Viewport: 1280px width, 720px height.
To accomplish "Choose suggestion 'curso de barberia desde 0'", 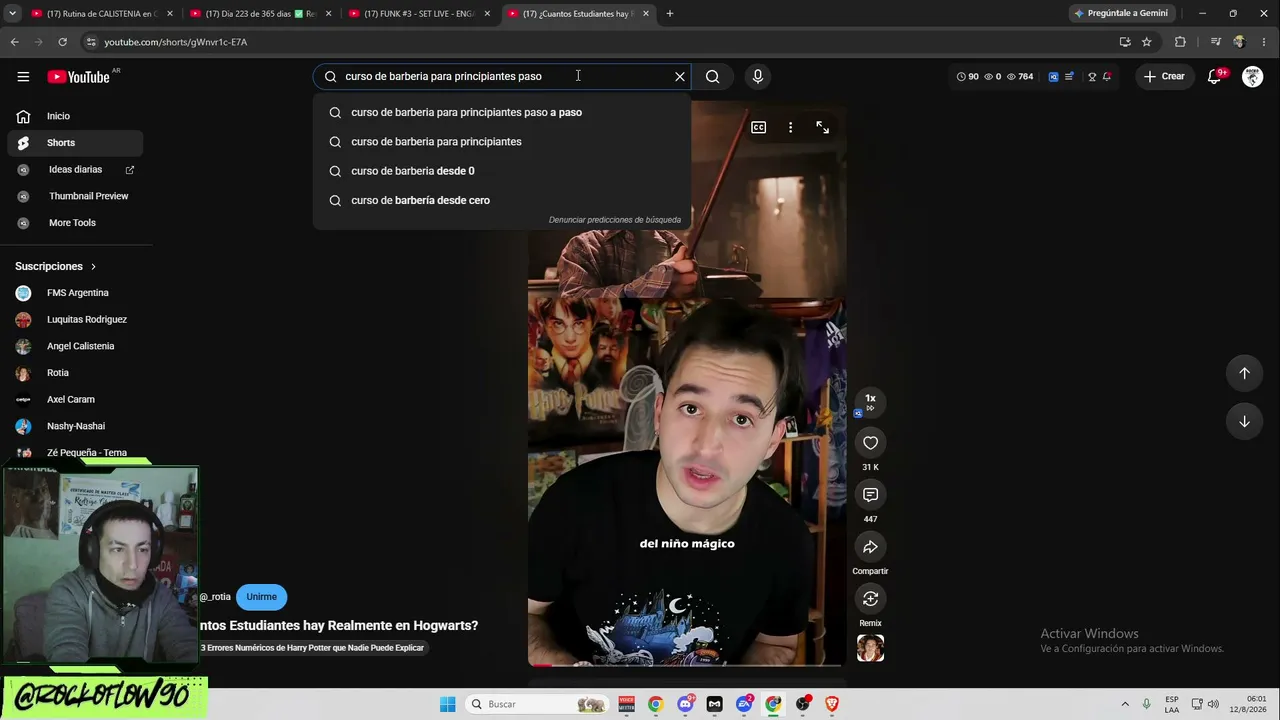I will point(502,171).
